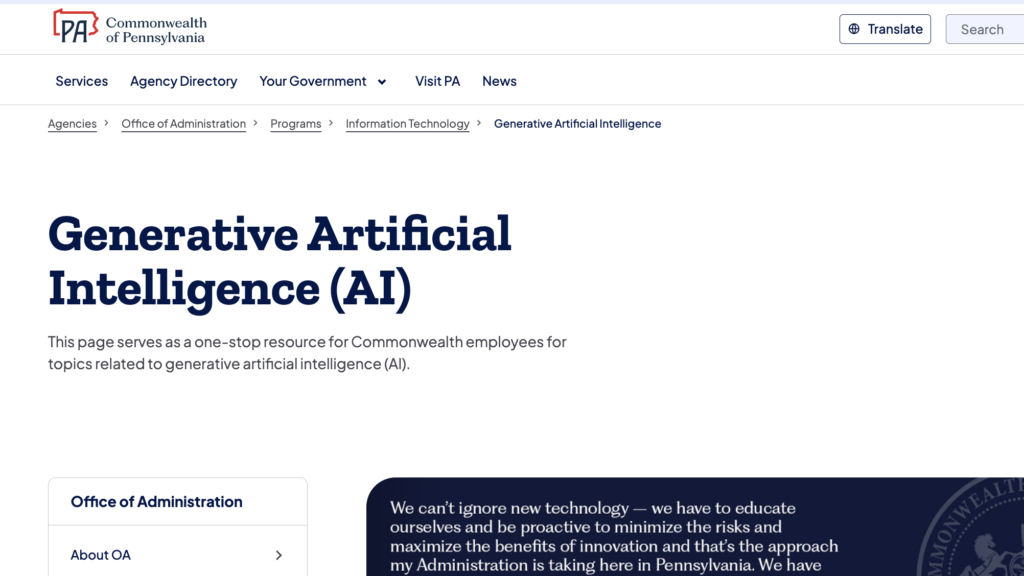Screen dimensions: 1024x576
Task: Focus the Search input field
Action: [x=985, y=29]
